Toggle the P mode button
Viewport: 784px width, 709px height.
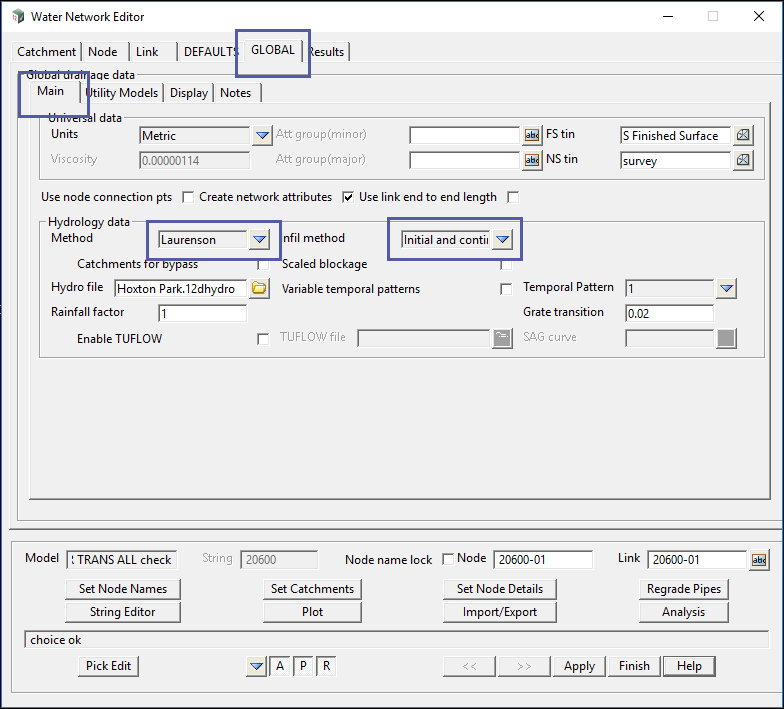point(303,666)
